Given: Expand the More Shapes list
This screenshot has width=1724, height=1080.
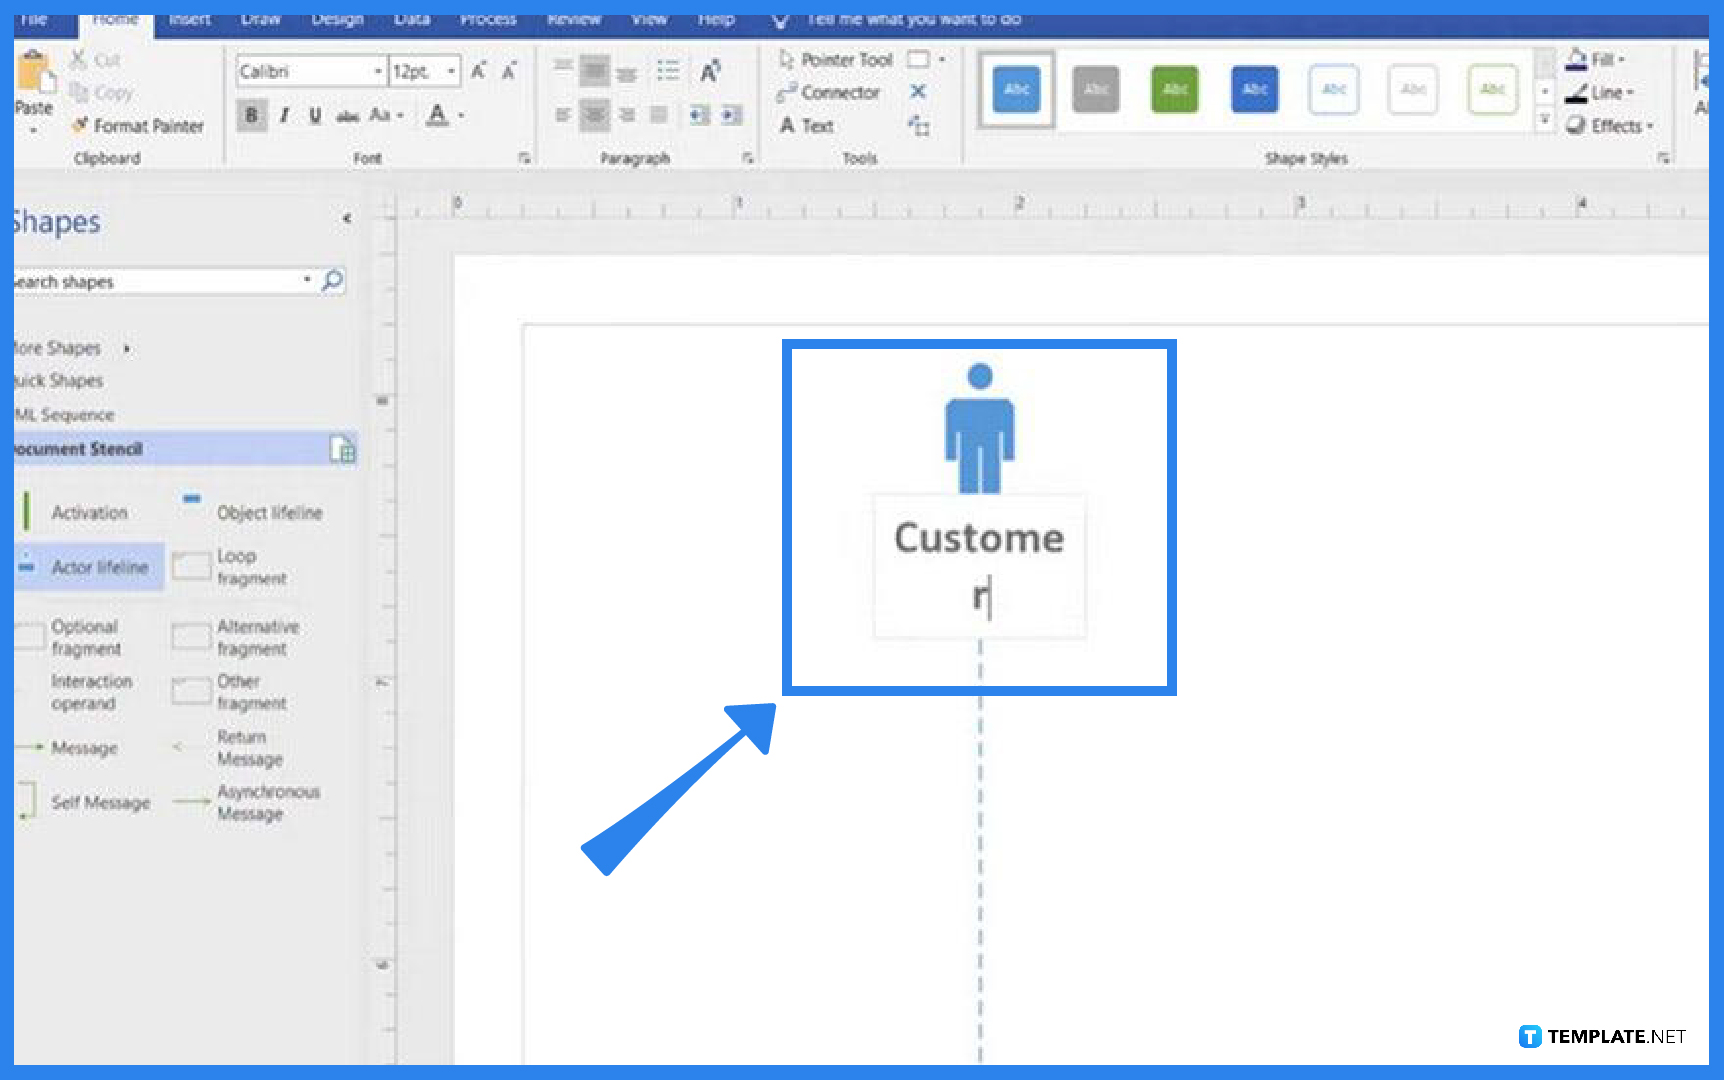Looking at the screenshot, I should 126,347.
